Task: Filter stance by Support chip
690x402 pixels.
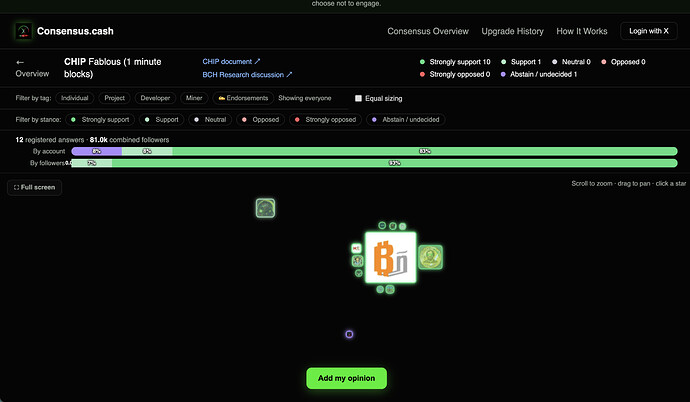Action: 161,120
